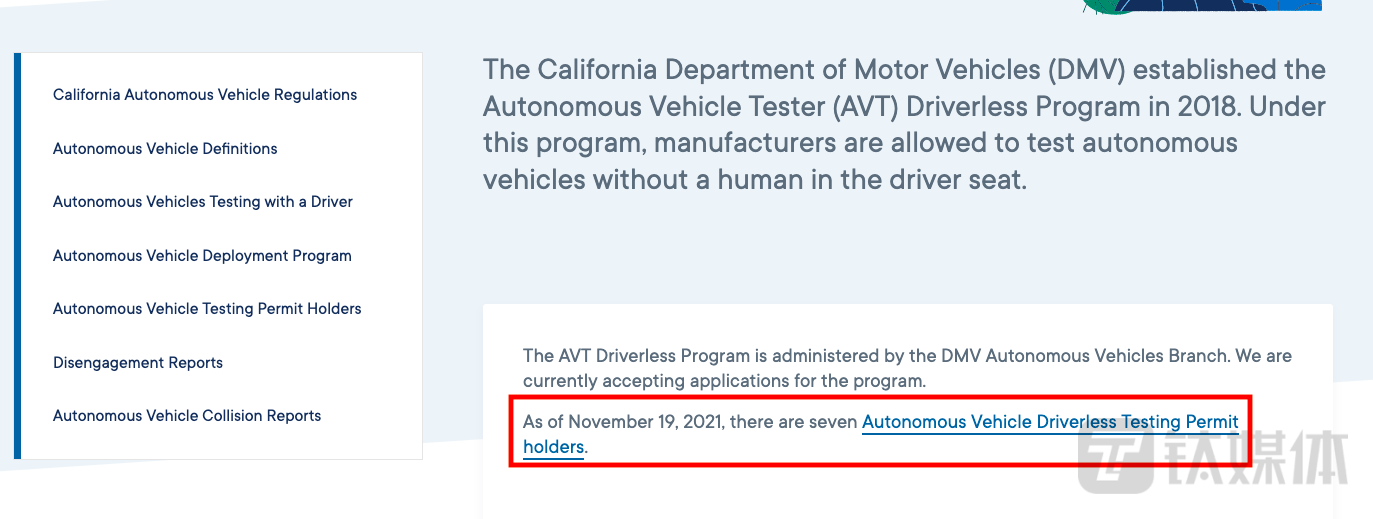Visit Autonomous Vehicle Testing Permit Holders page

coord(207,309)
